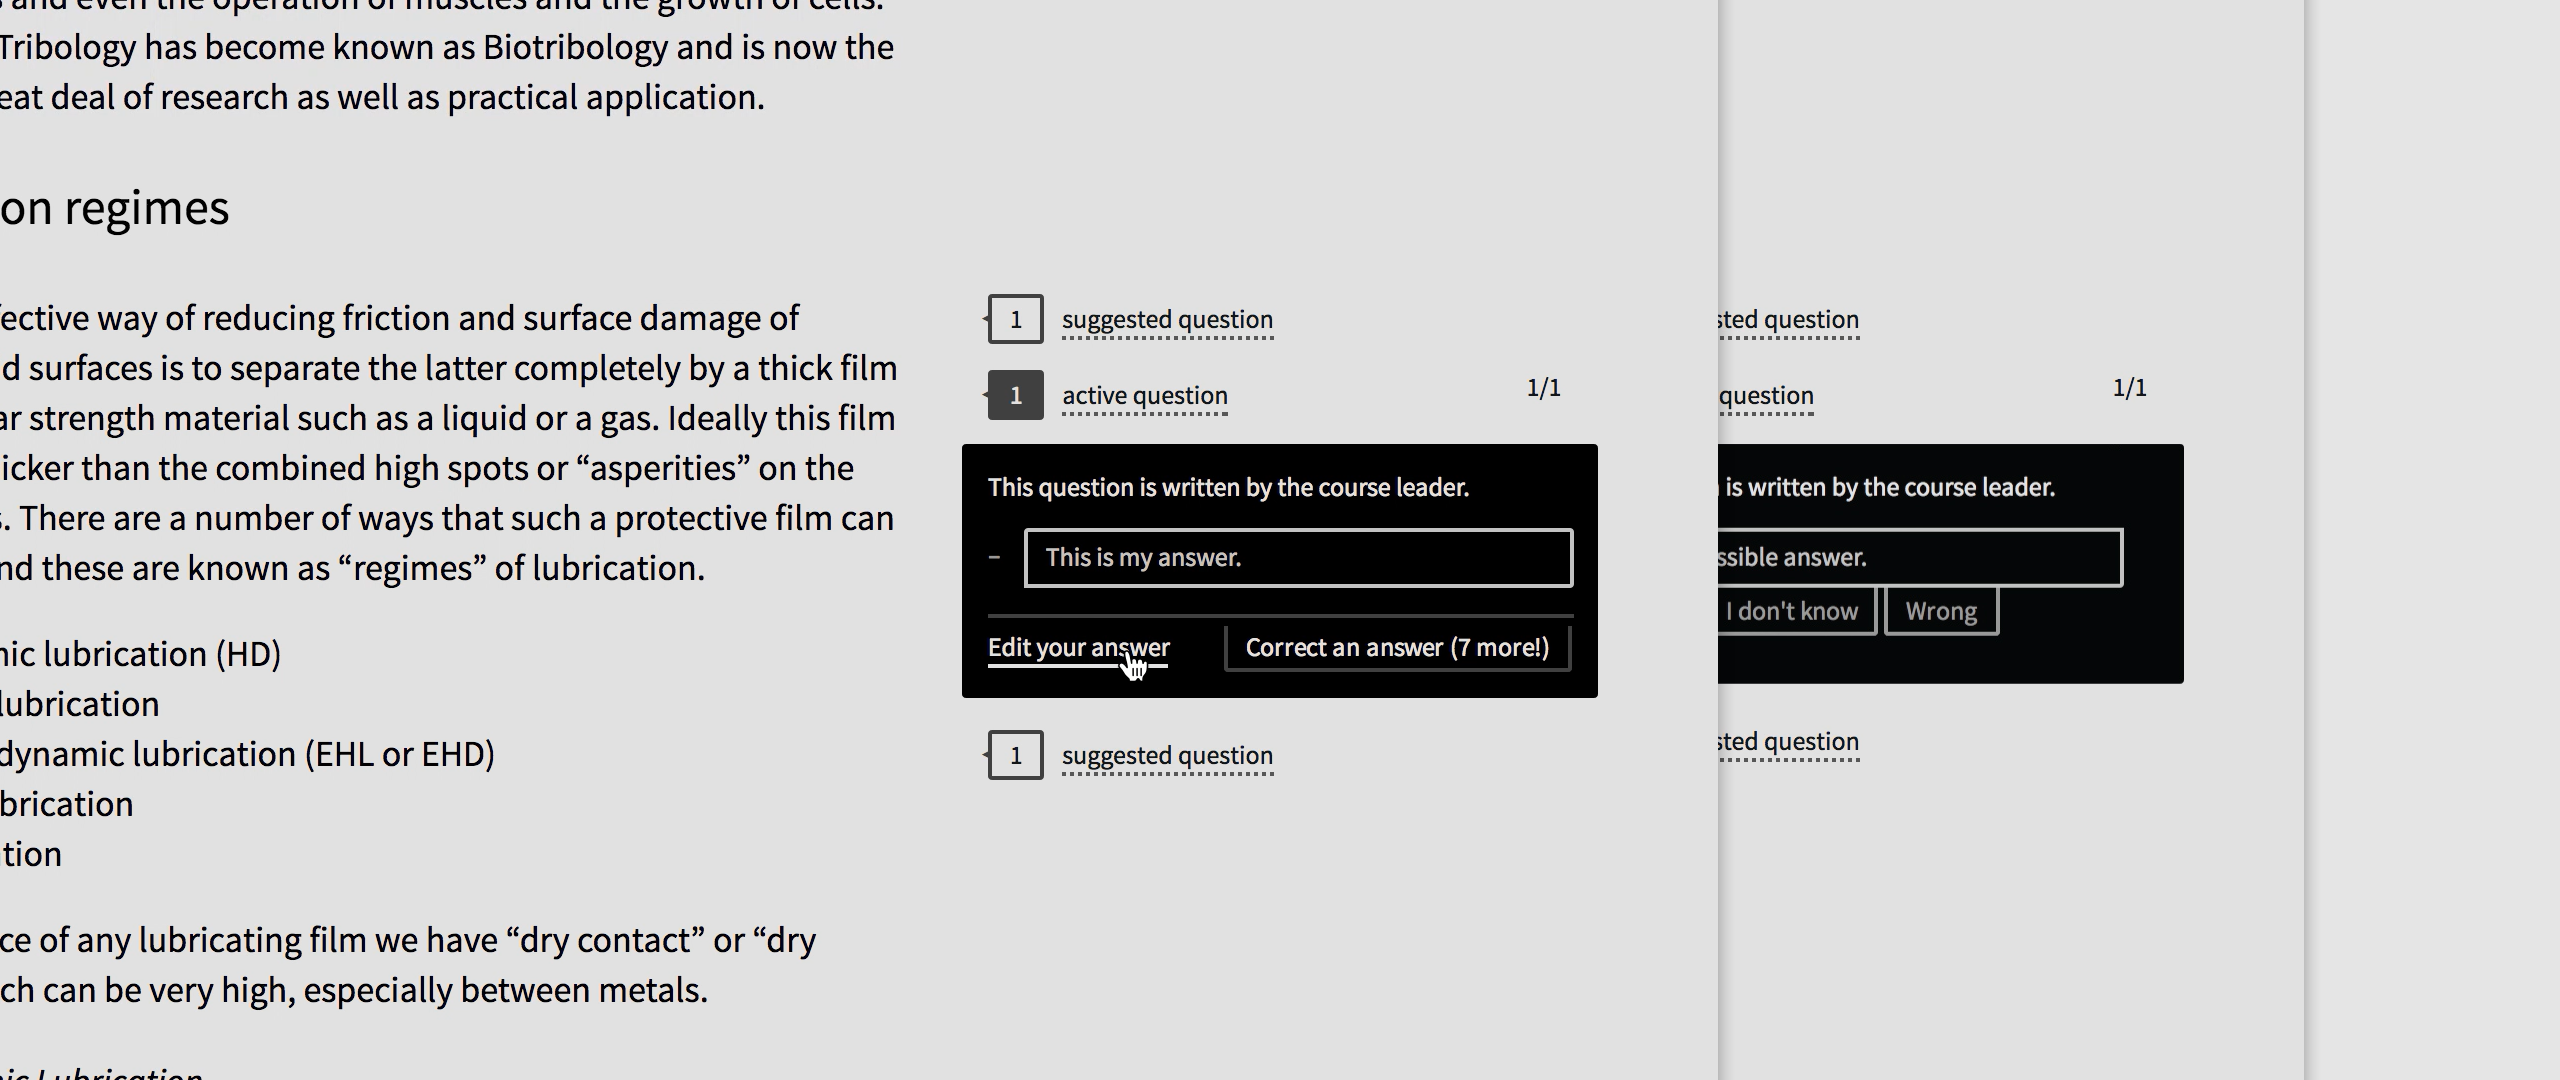
Task: Toggle the bottom "suggested question" label
Action: pos(1167,755)
